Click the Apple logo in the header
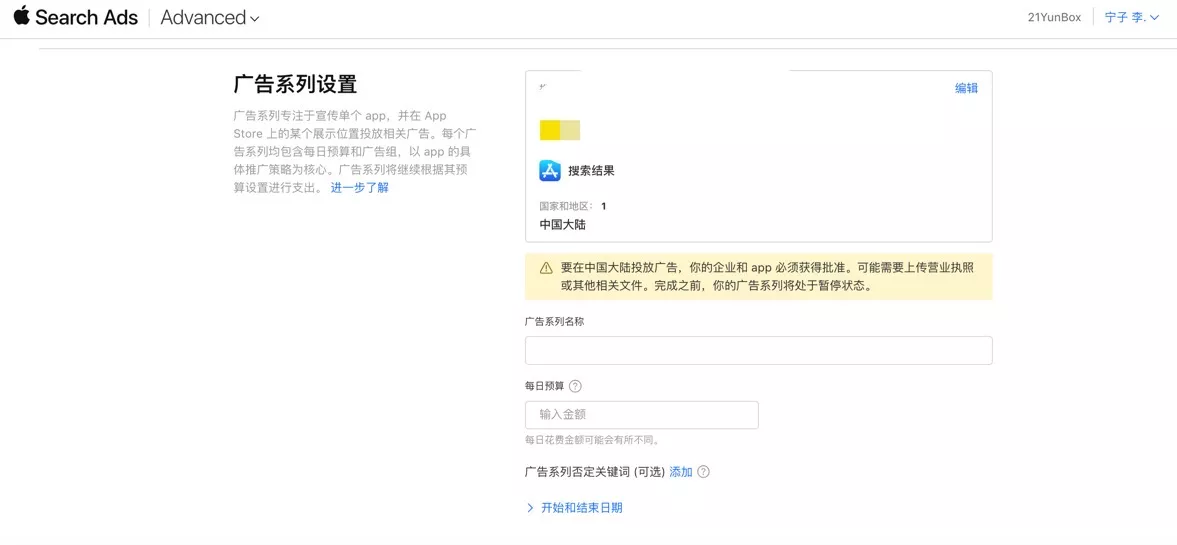The width and height of the screenshot is (1177, 545). coord(22,16)
